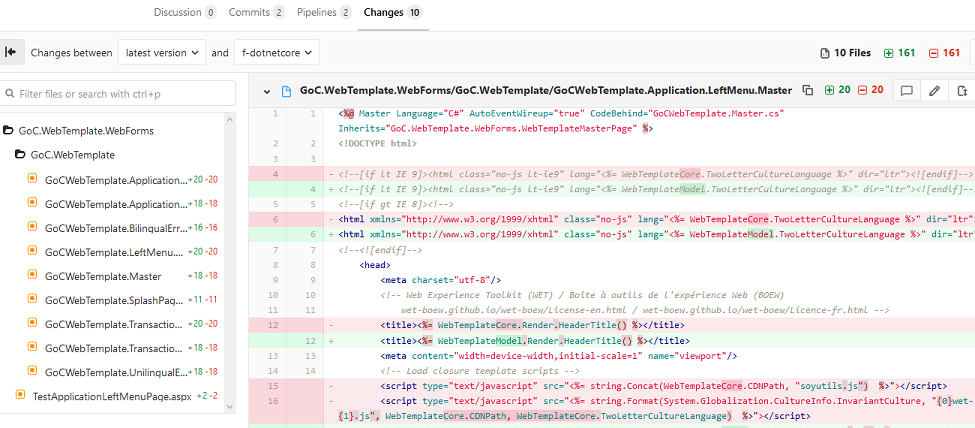The width and height of the screenshot is (975, 428).
Task: Click the '10 Files' count text
Action: (x=853, y=53)
